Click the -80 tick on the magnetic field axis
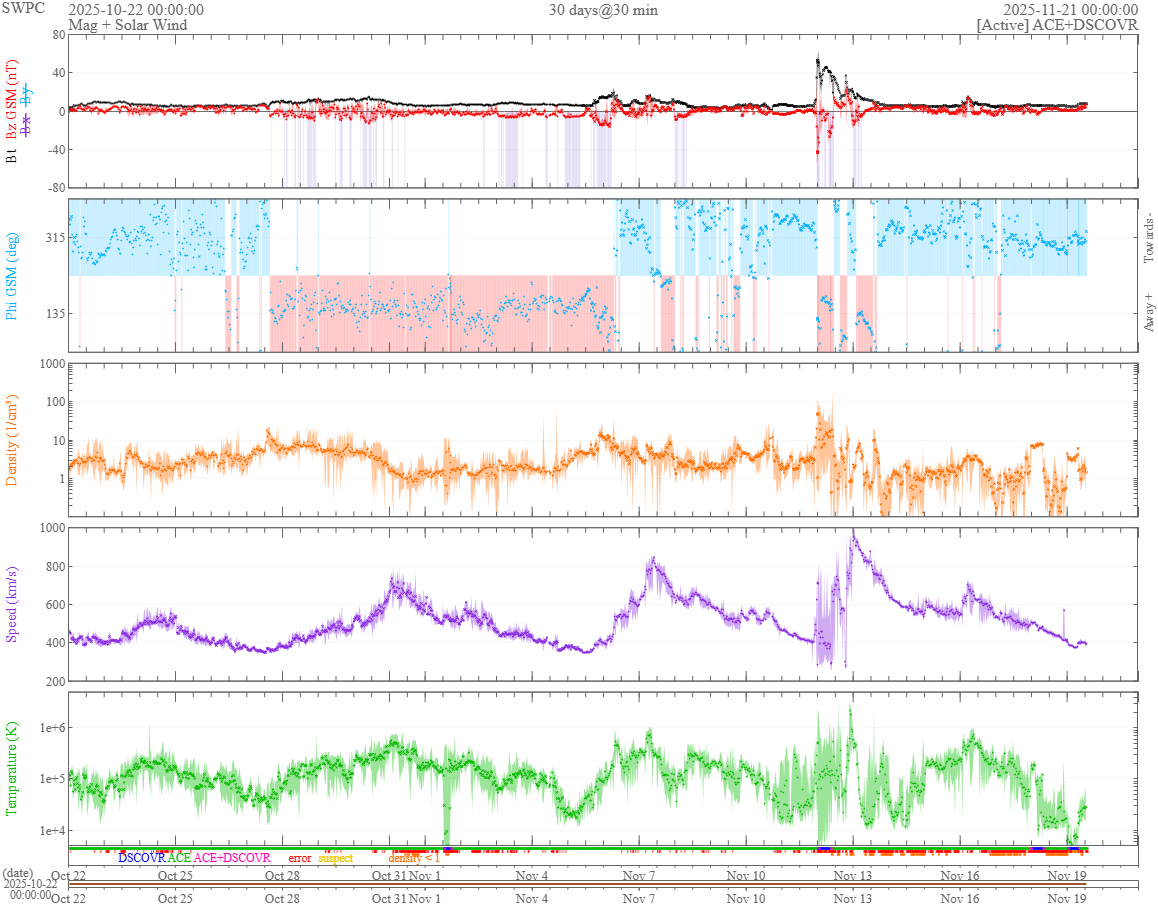The height and width of the screenshot is (905, 1158). [x=56, y=188]
